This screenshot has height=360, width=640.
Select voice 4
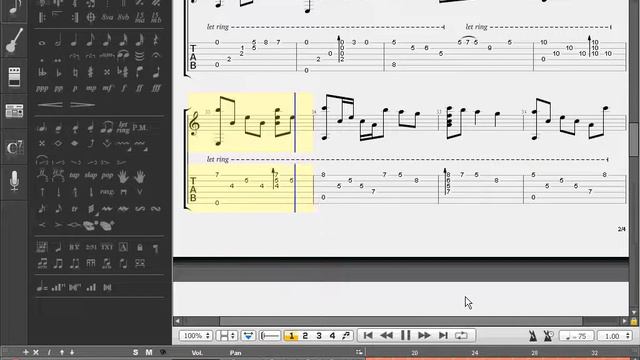[332, 336]
